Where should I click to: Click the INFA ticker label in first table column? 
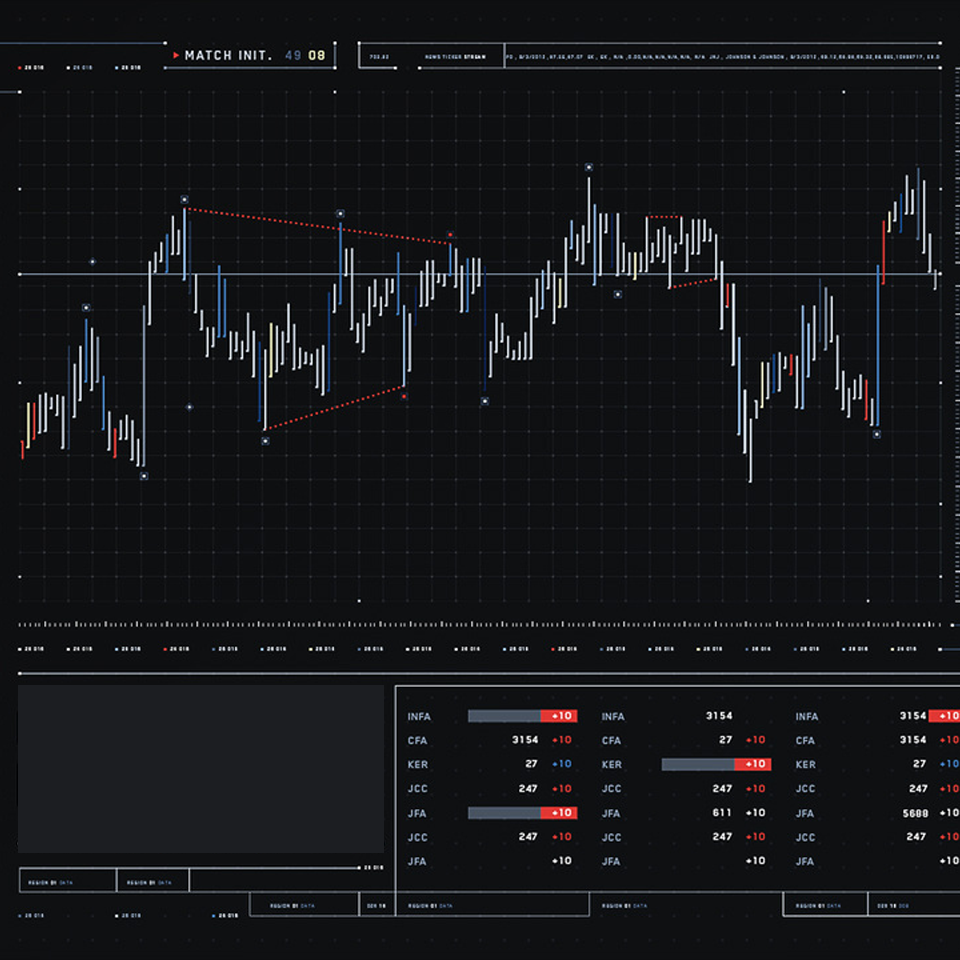[419, 716]
